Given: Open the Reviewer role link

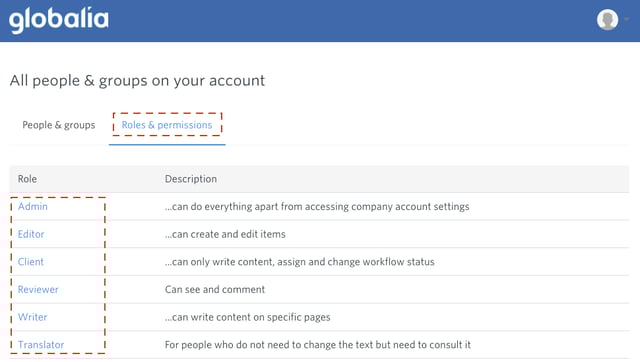Looking at the screenshot, I should (x=38, y=289).
